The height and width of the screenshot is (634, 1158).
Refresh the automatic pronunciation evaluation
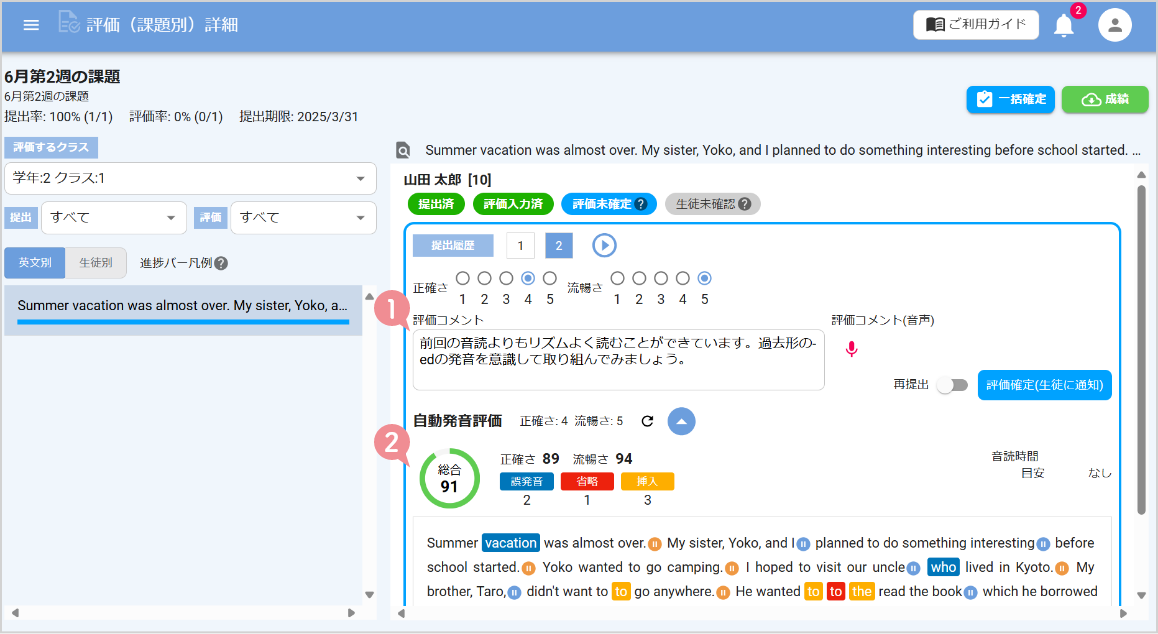point(648,421)
